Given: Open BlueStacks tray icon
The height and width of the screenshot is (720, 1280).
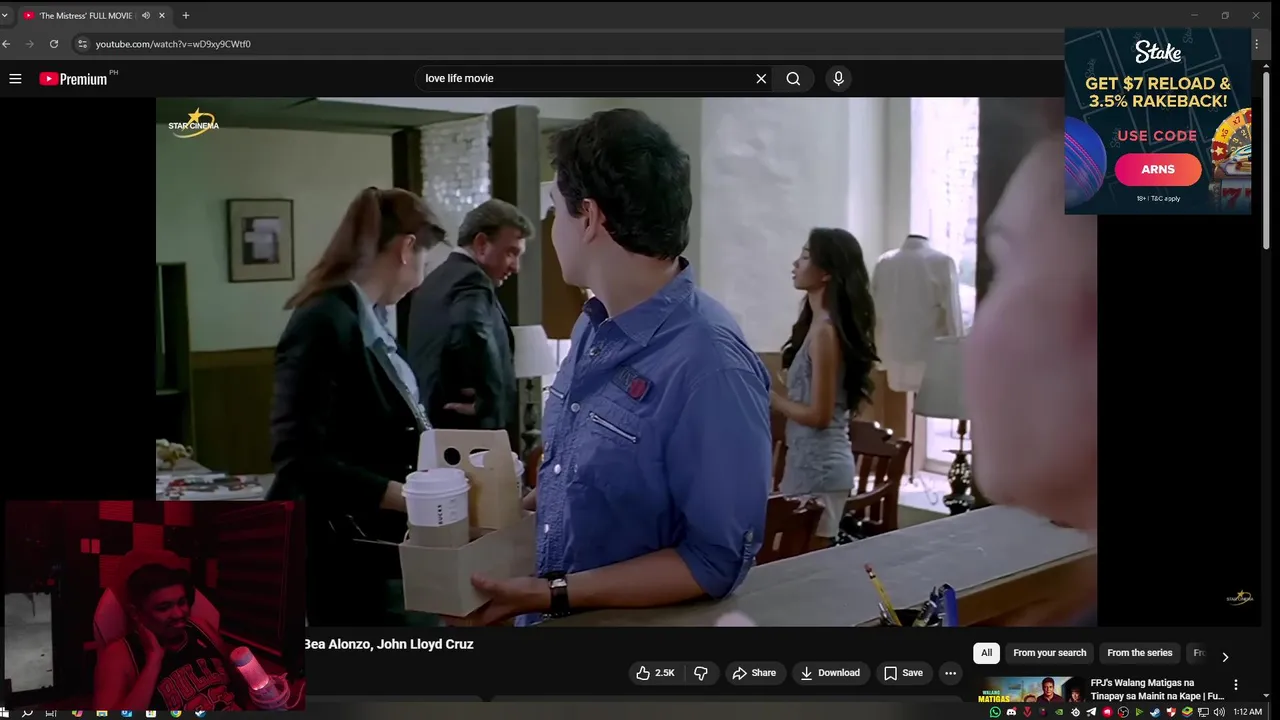Looking at the screenshot, I should 1187,712.
